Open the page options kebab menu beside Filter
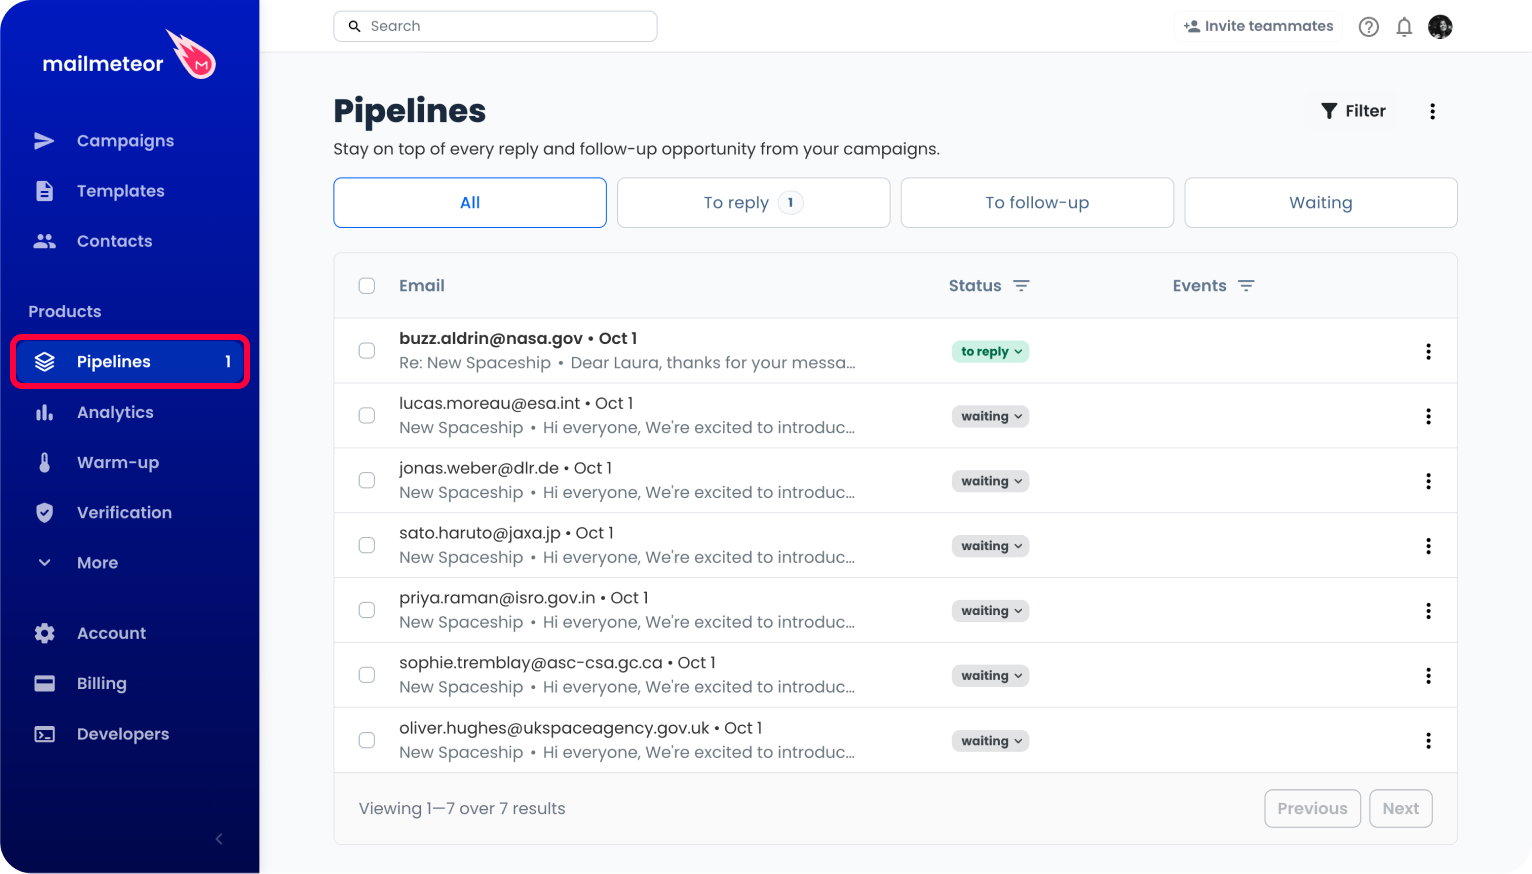 [1433, 111]
